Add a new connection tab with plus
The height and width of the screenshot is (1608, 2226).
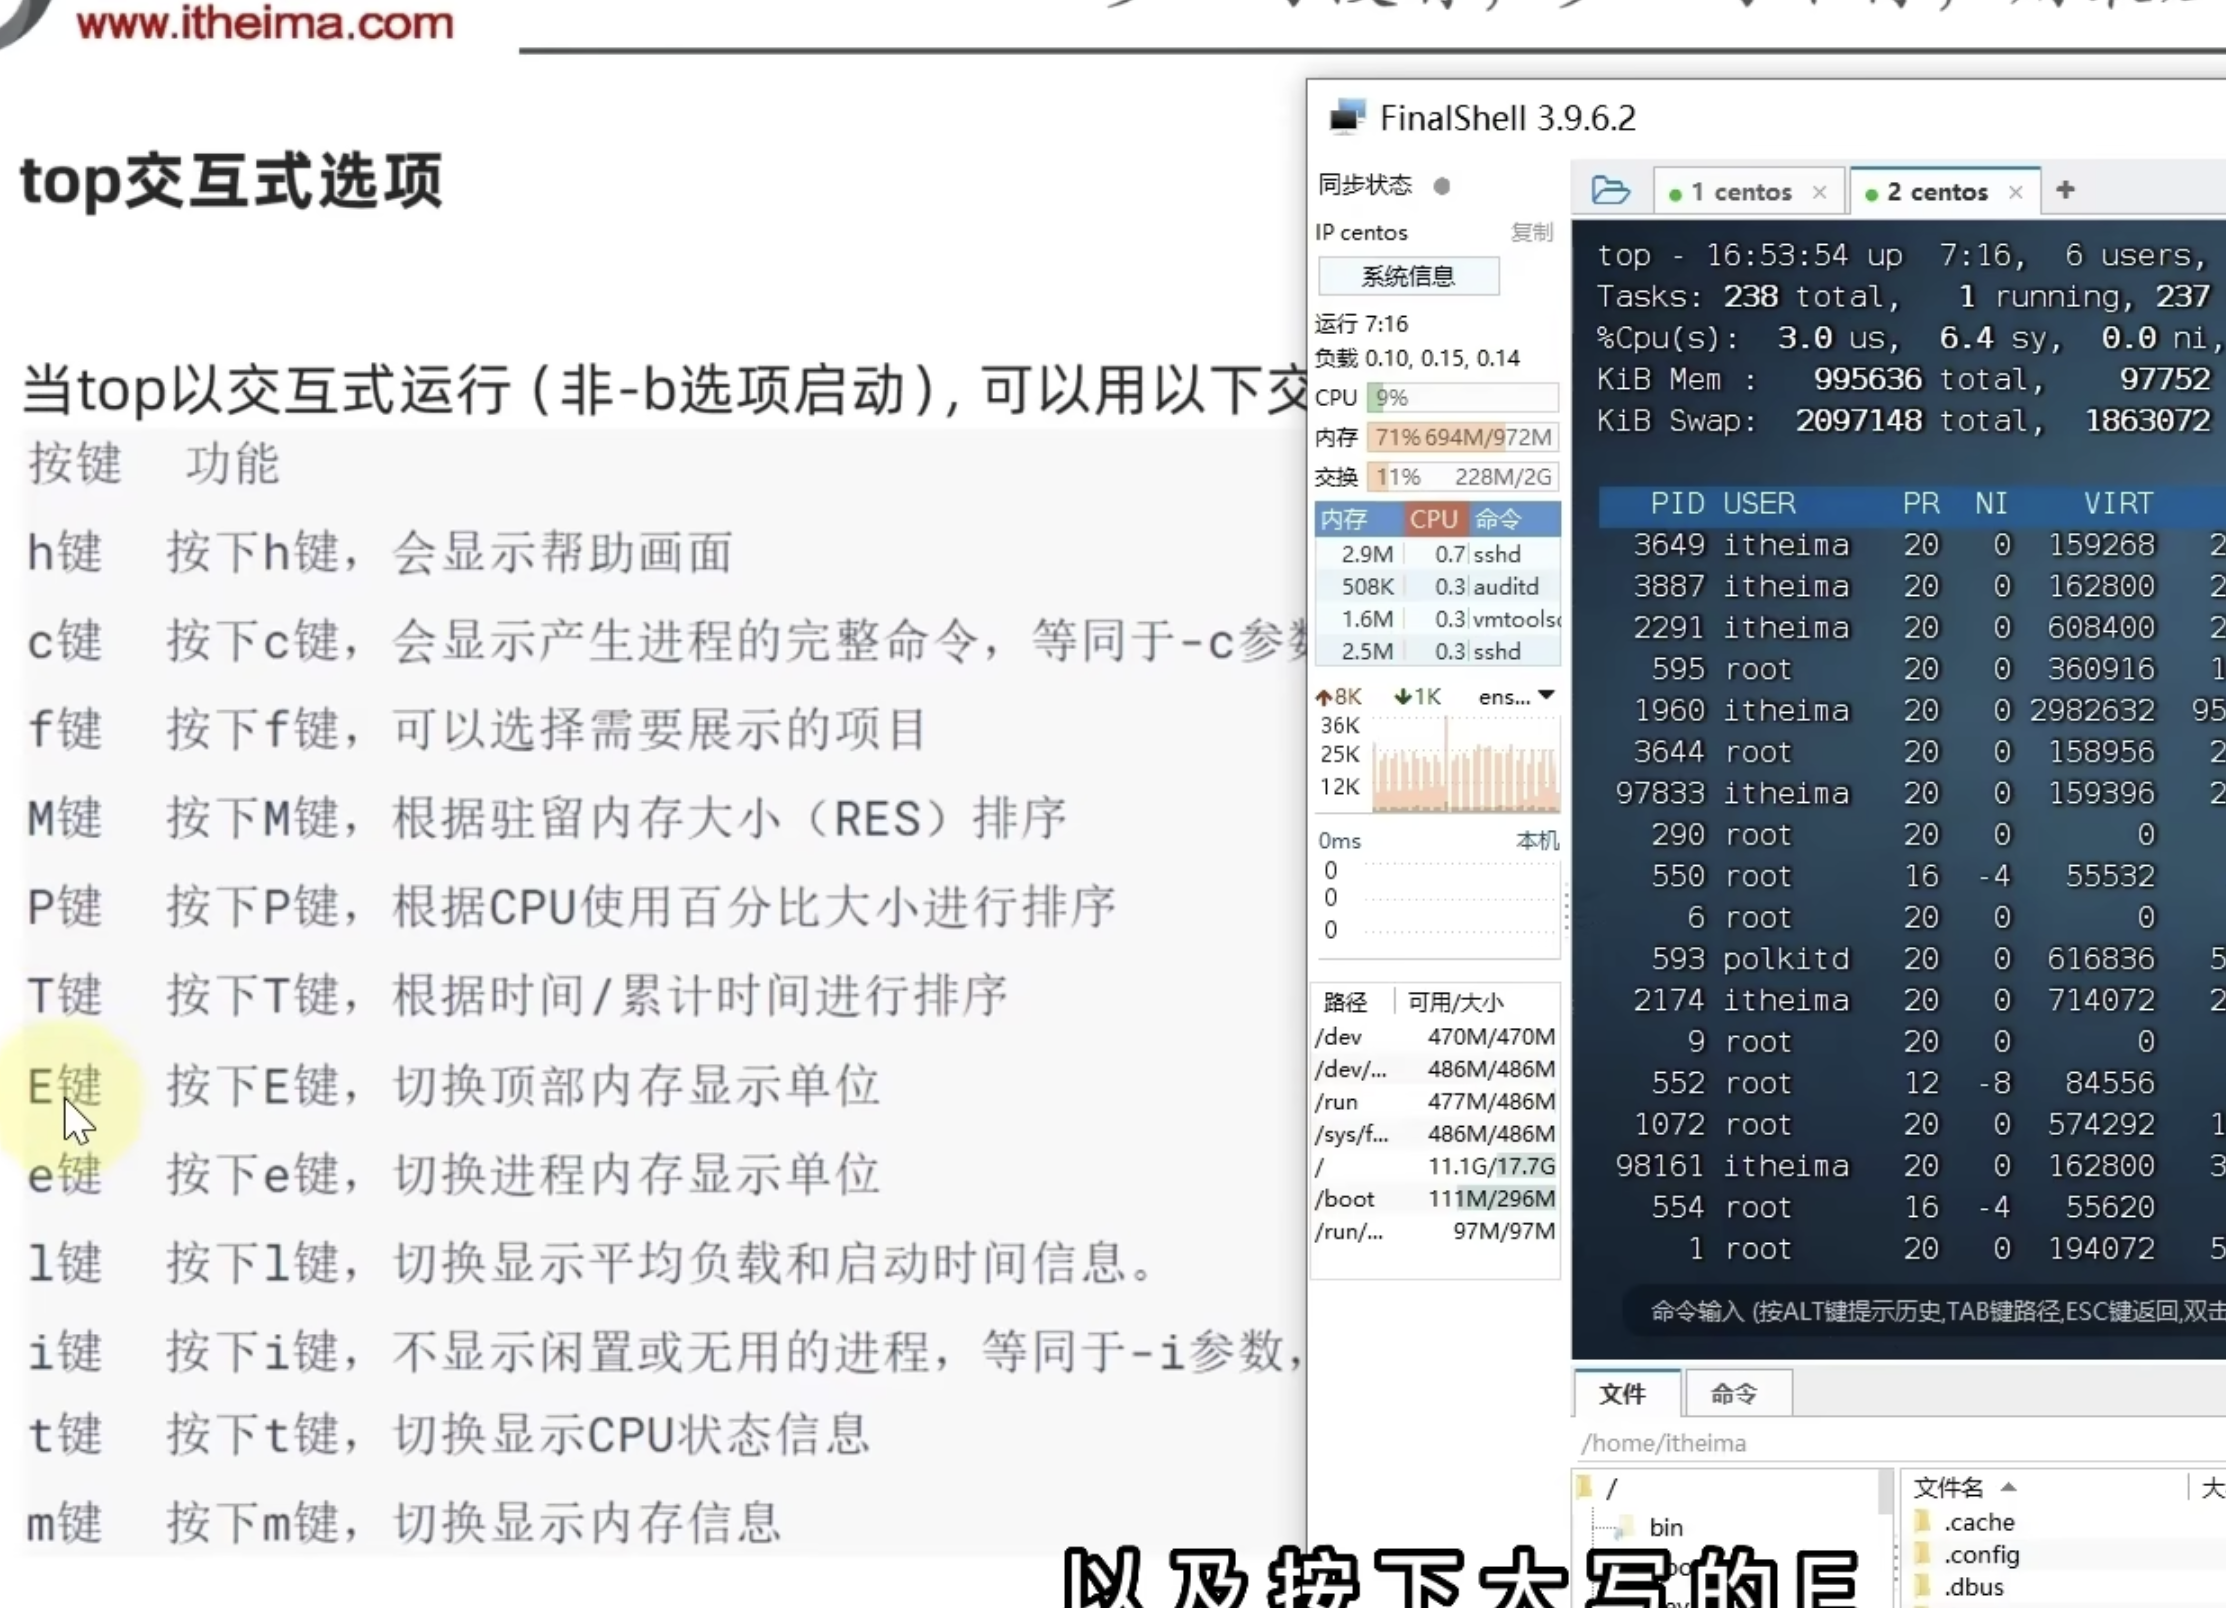click(x=2065, y=190)
